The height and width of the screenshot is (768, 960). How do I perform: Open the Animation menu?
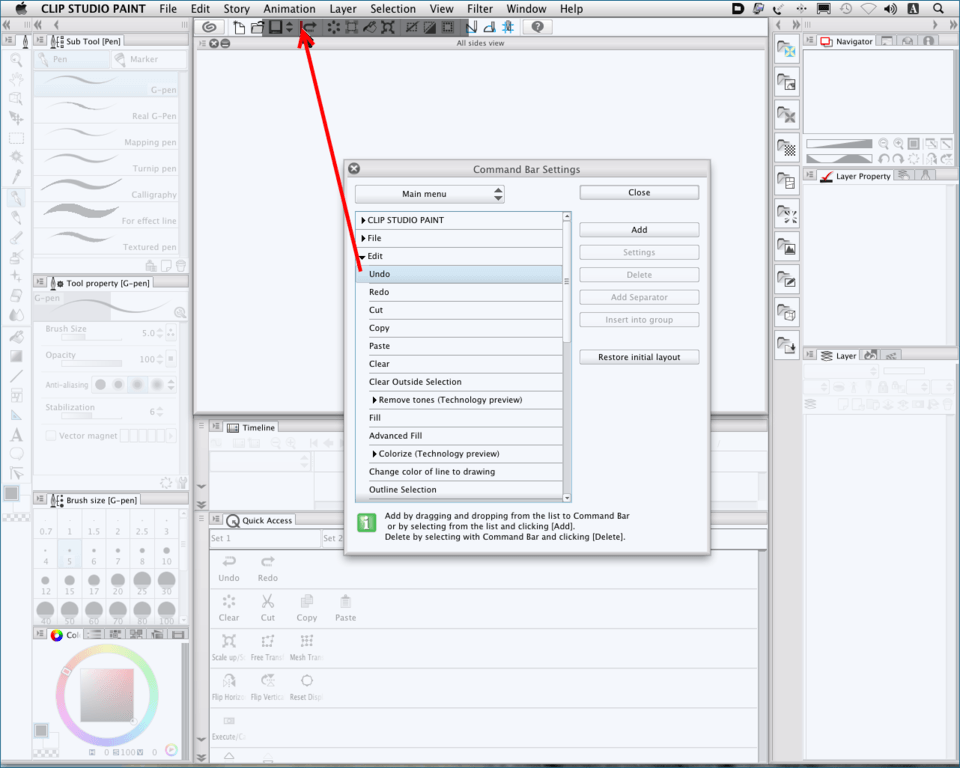288,8
